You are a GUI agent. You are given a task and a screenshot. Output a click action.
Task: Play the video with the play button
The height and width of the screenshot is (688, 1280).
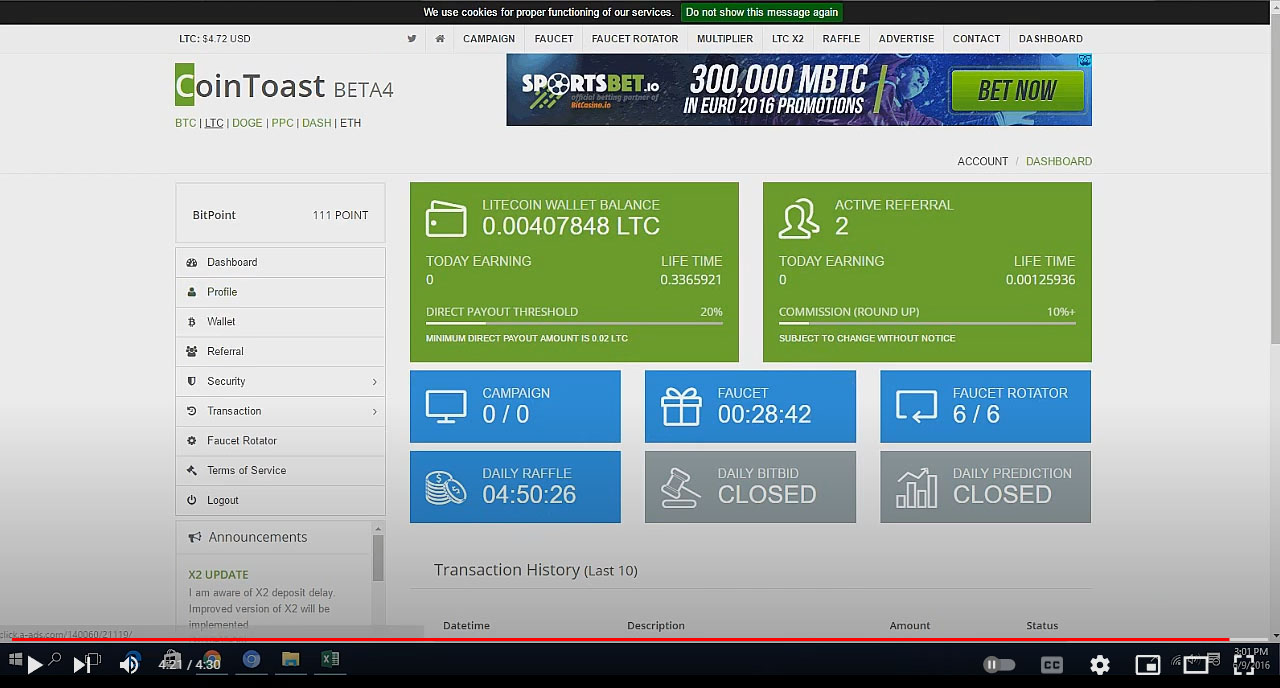[34, 664]
